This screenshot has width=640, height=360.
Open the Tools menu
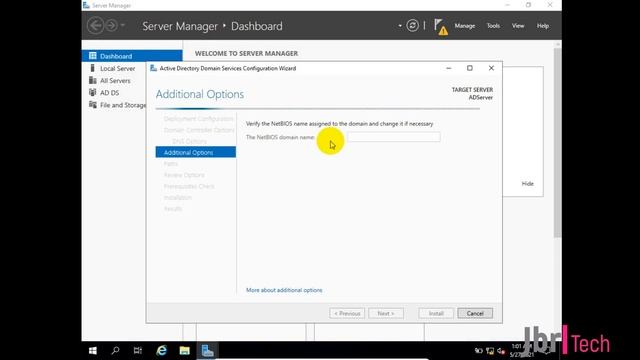(x=493, y=26)
